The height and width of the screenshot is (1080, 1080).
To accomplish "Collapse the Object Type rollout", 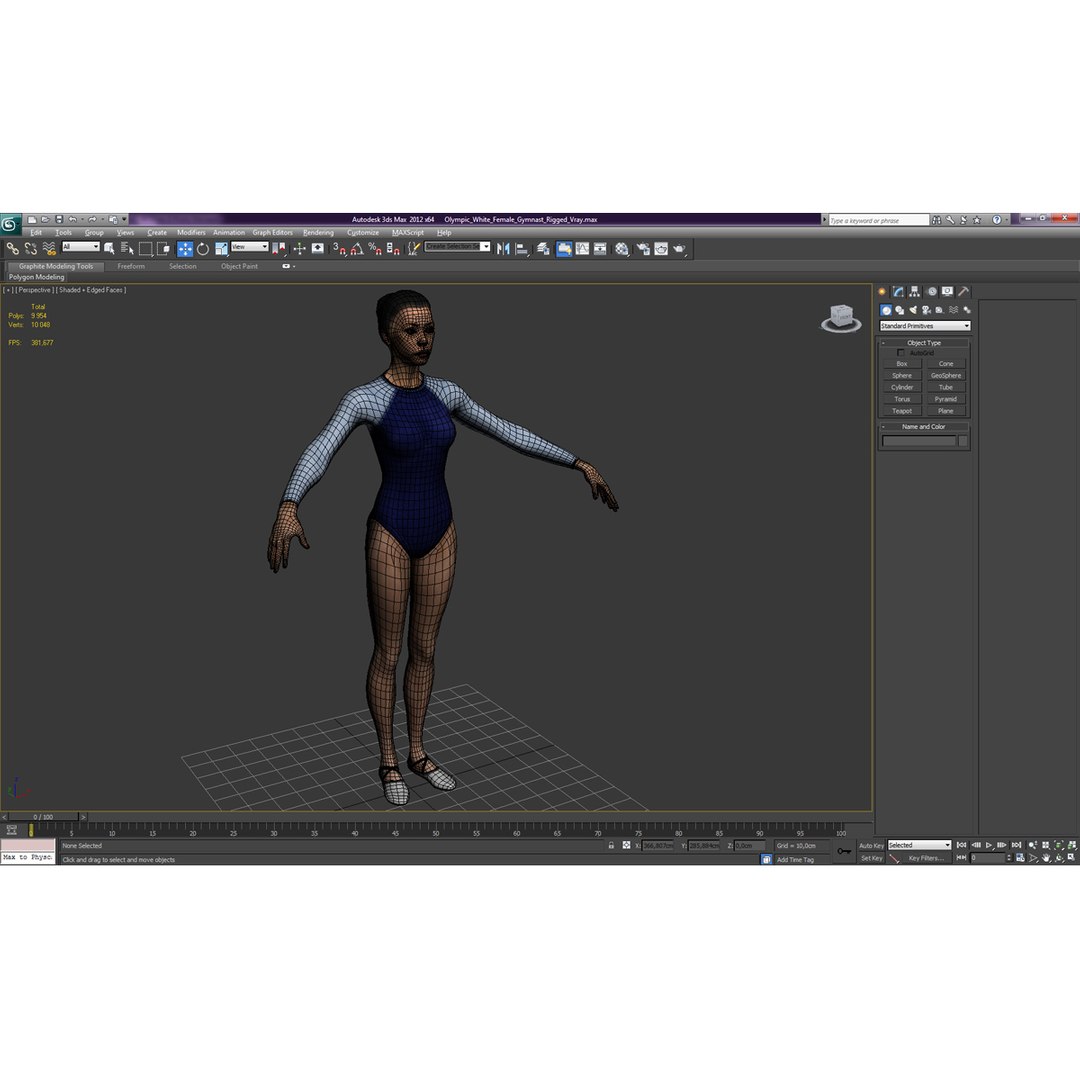I will [924, 343].
